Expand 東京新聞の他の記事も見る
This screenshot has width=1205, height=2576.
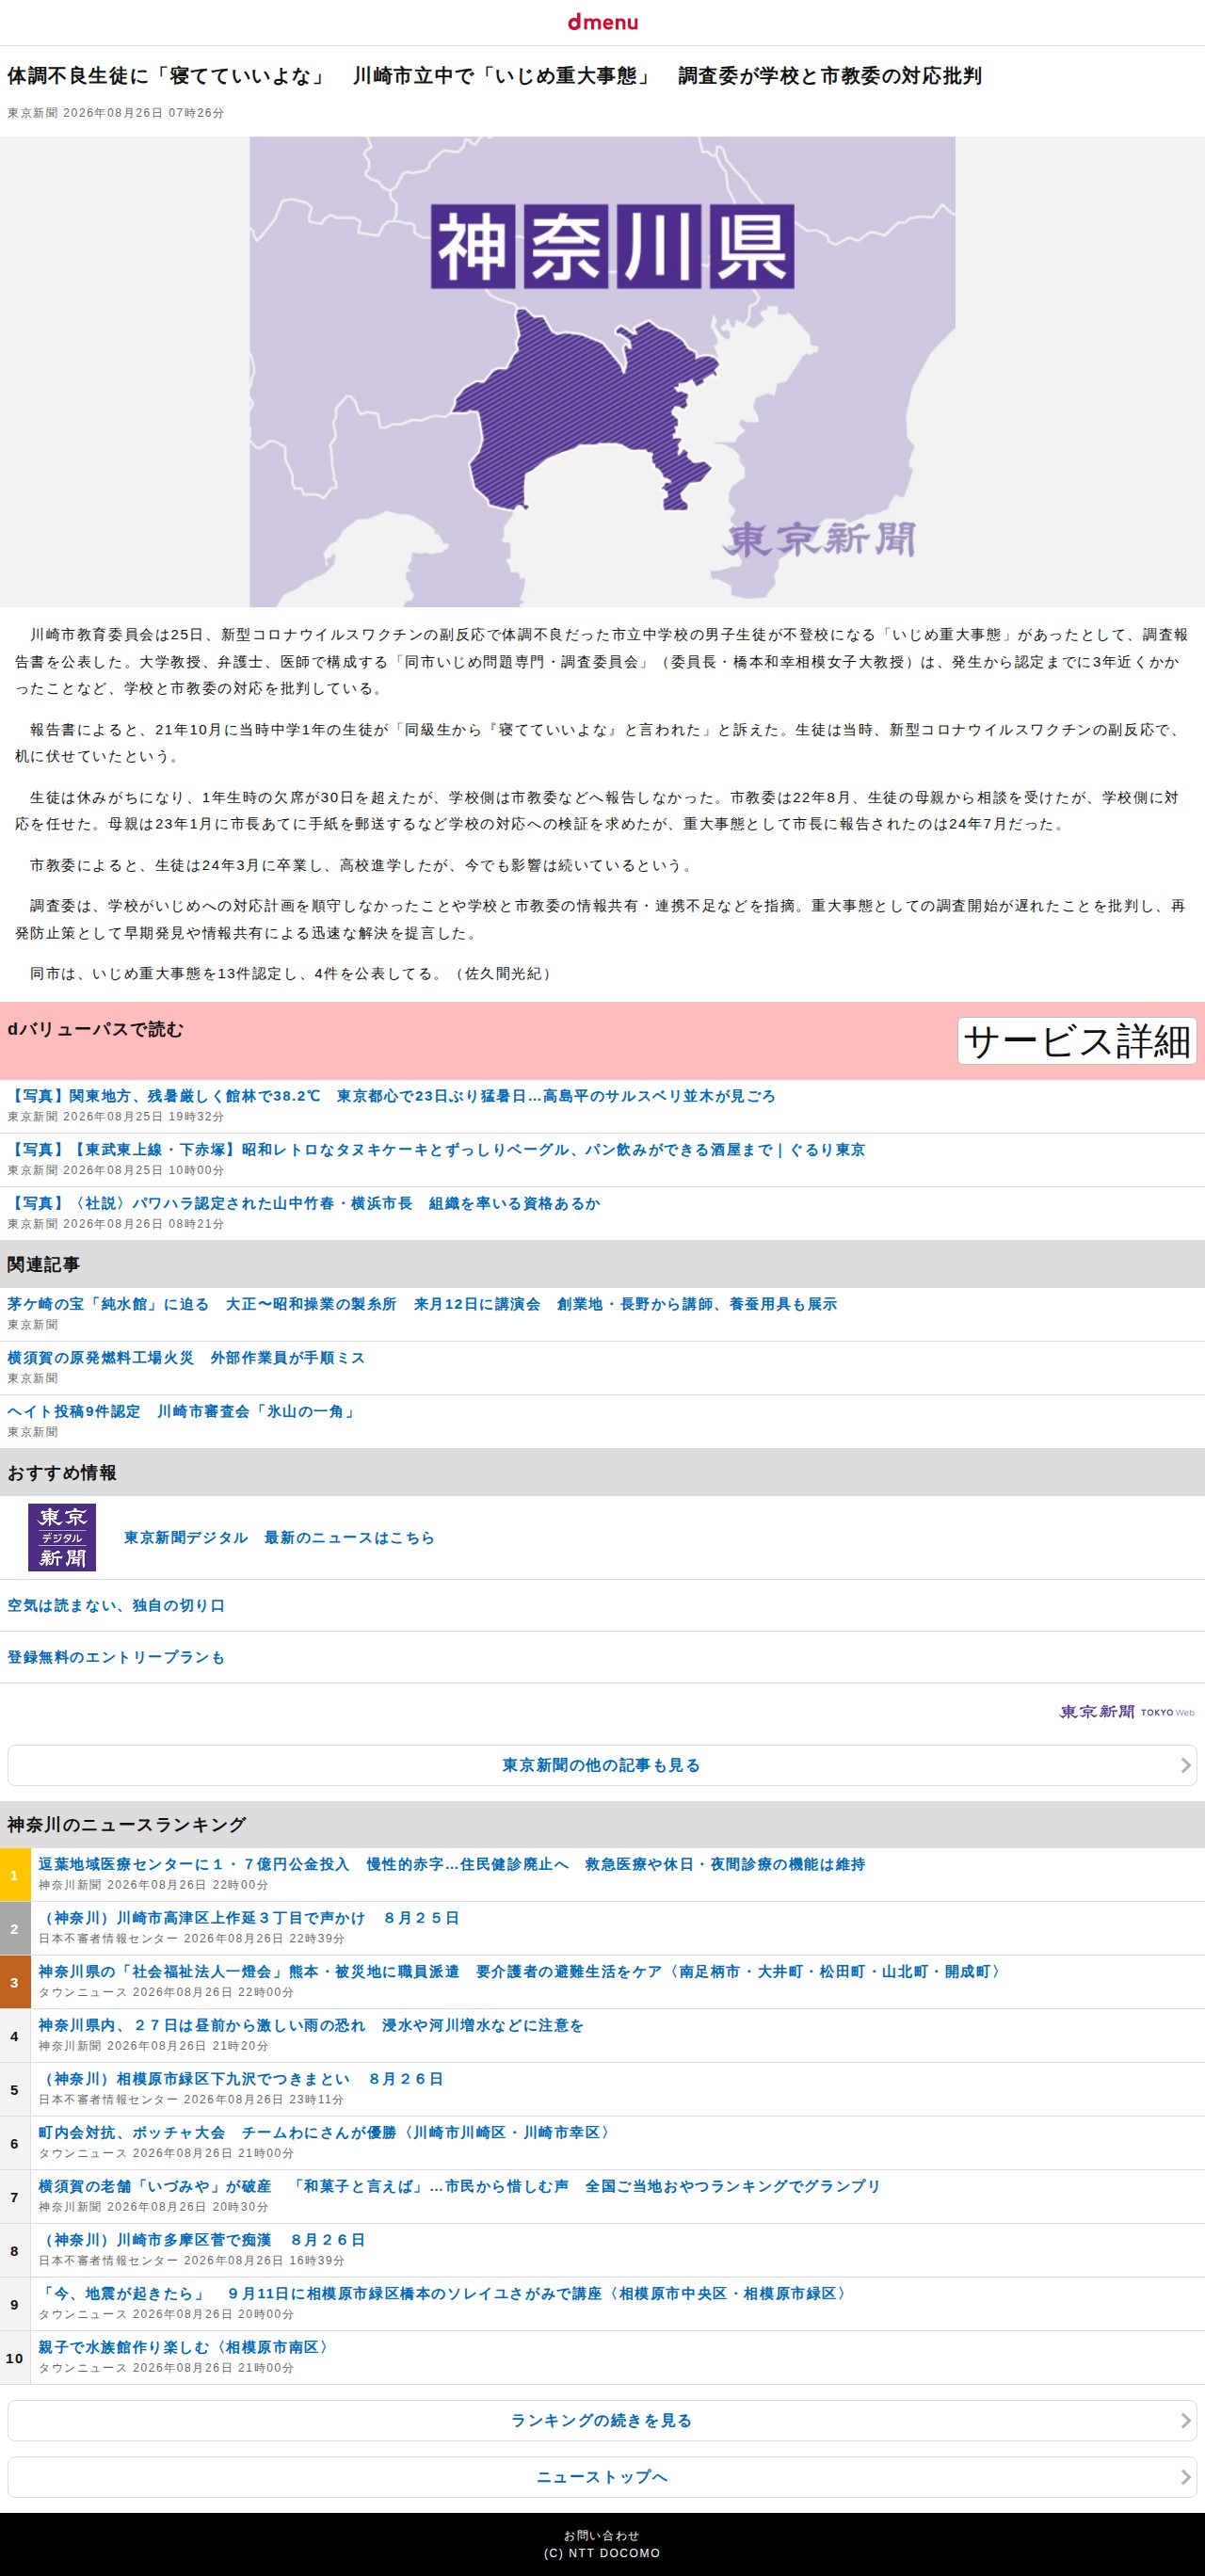pyautogui.click(x=602, y=1765)
